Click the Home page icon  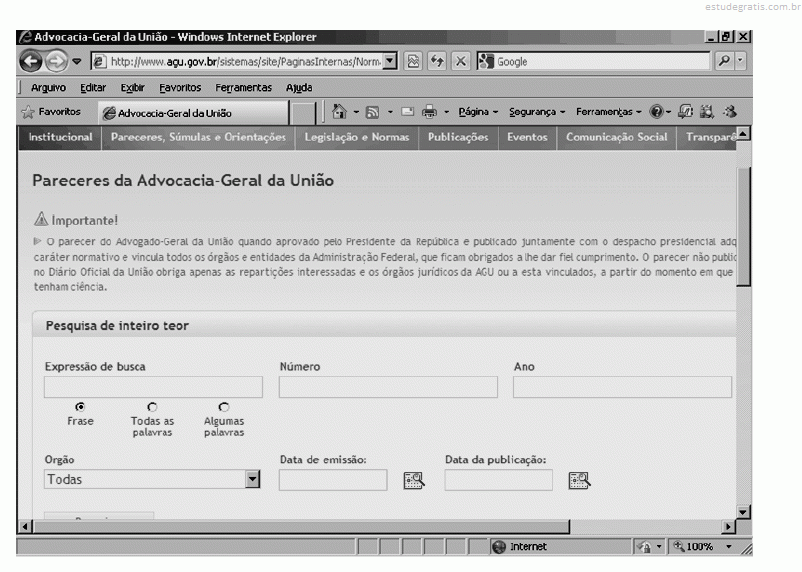coord(339,112)
